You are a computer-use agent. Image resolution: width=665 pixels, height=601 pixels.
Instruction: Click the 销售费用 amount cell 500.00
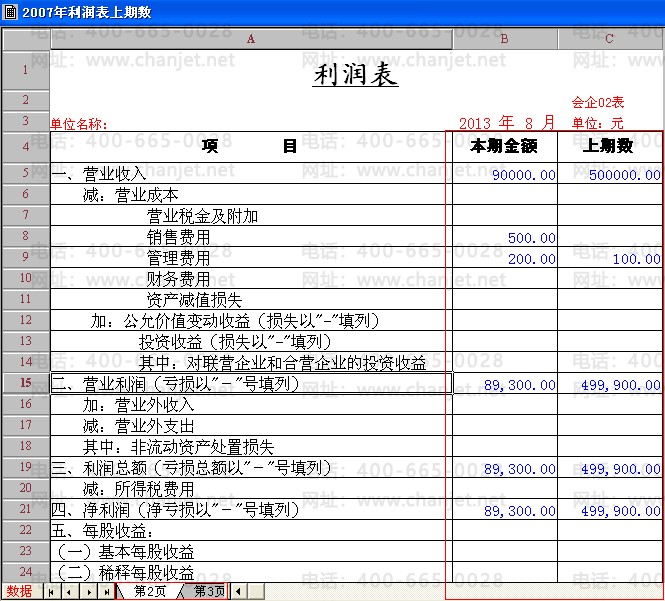tap(504, 237)
